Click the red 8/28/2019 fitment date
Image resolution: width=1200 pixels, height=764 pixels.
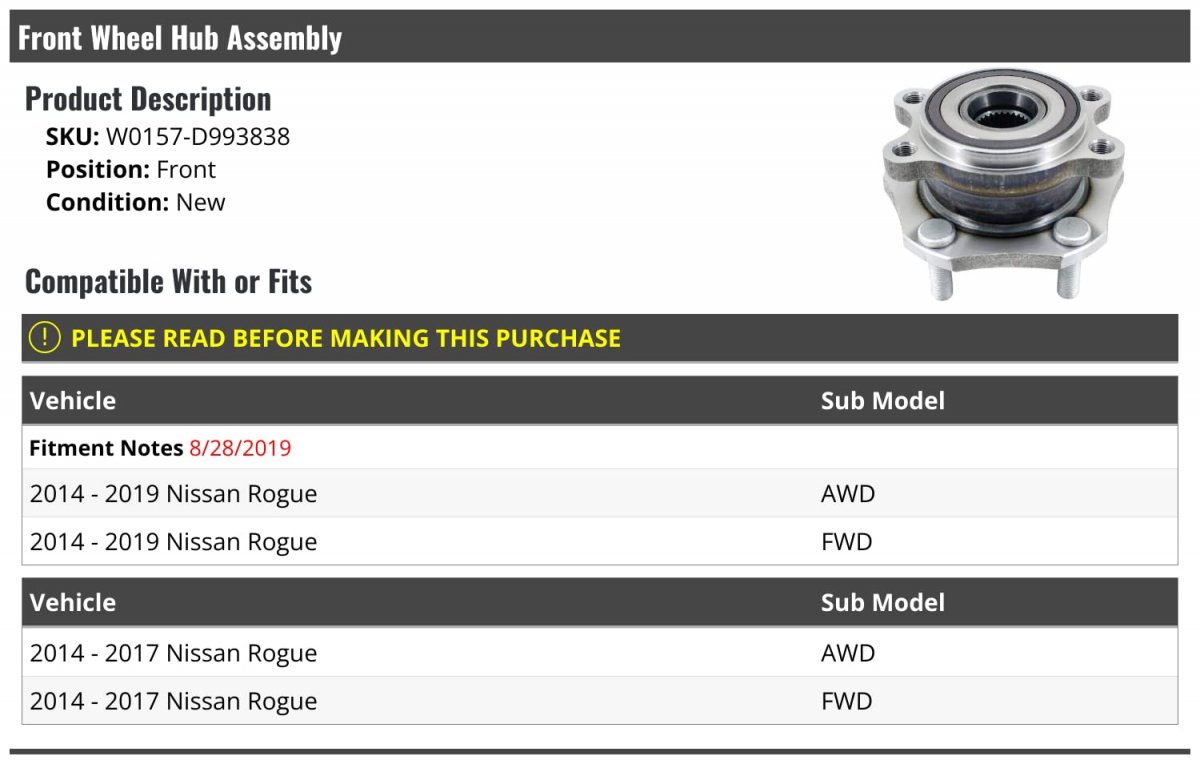click(240, 448)
